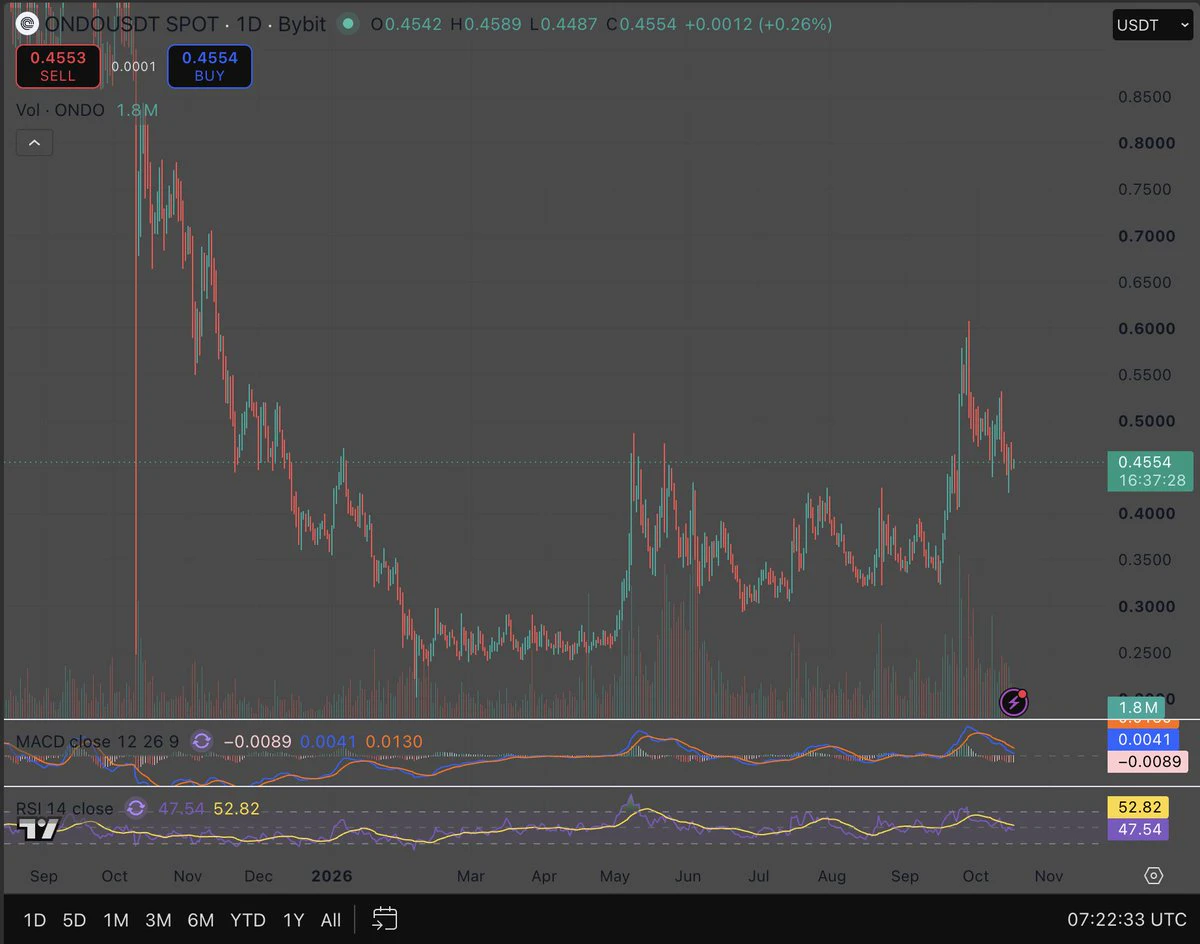Click the RSI 14 close legend
Viewport: 1200px width, 944px height.
65,808
